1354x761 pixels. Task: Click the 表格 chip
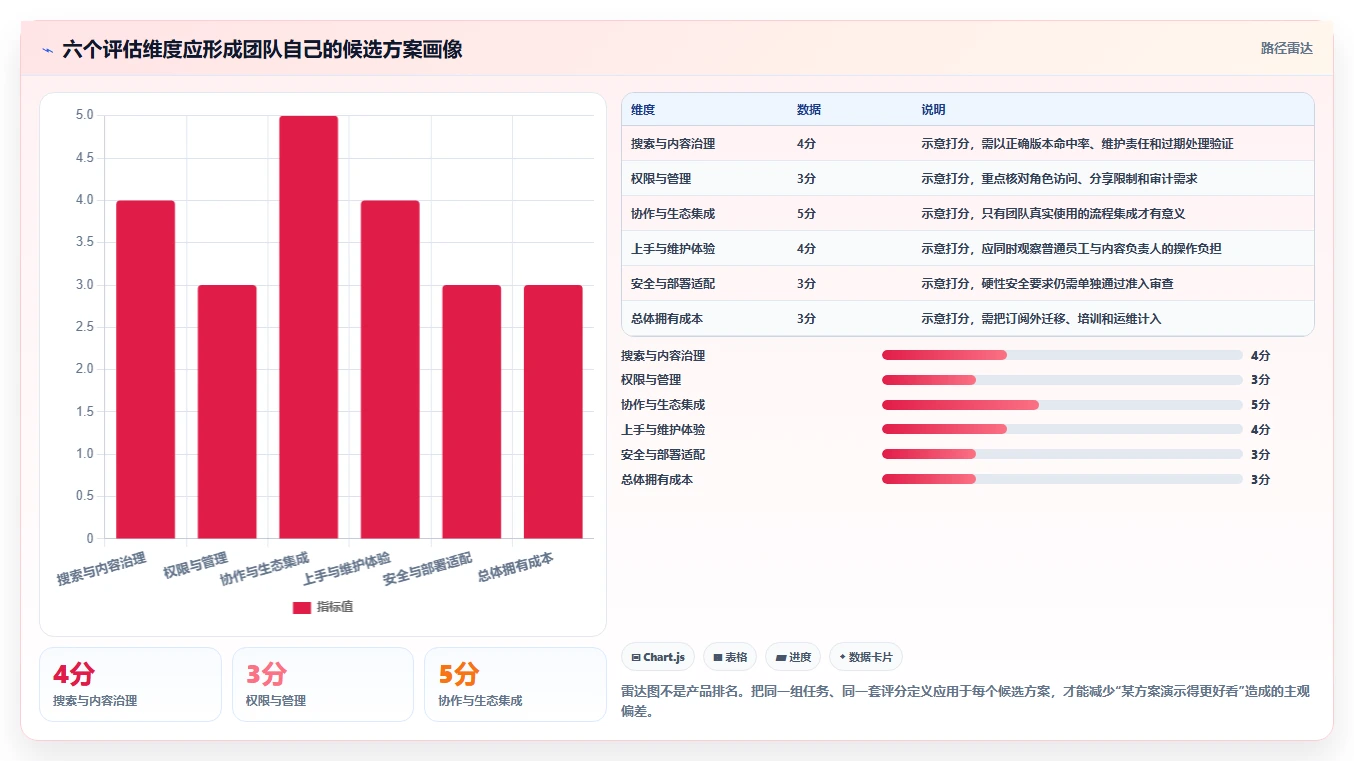click(730, 657)
